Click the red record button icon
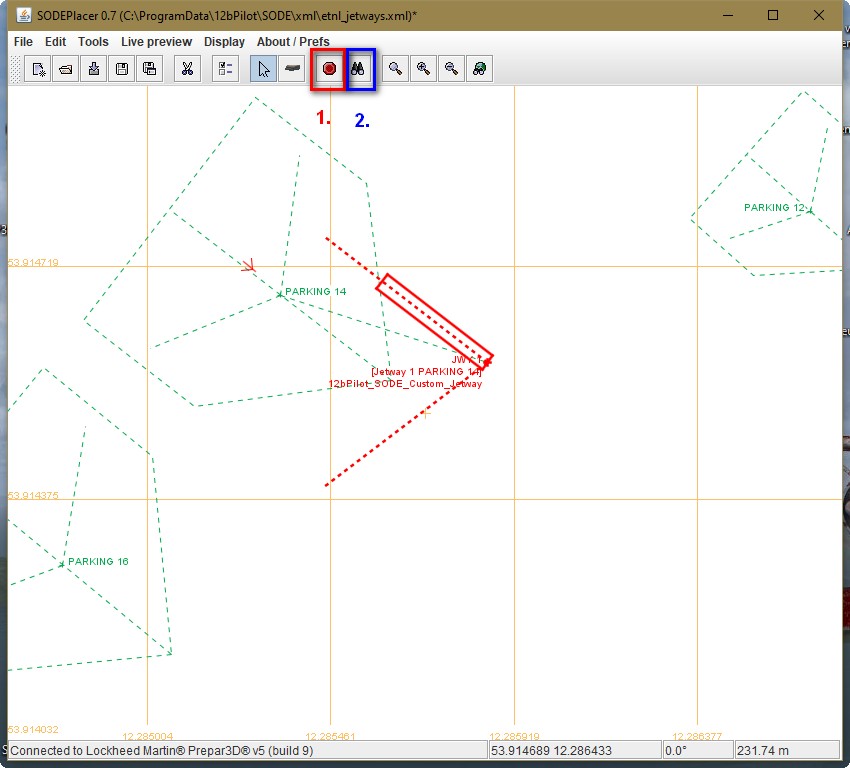 (x=329, y=69)
